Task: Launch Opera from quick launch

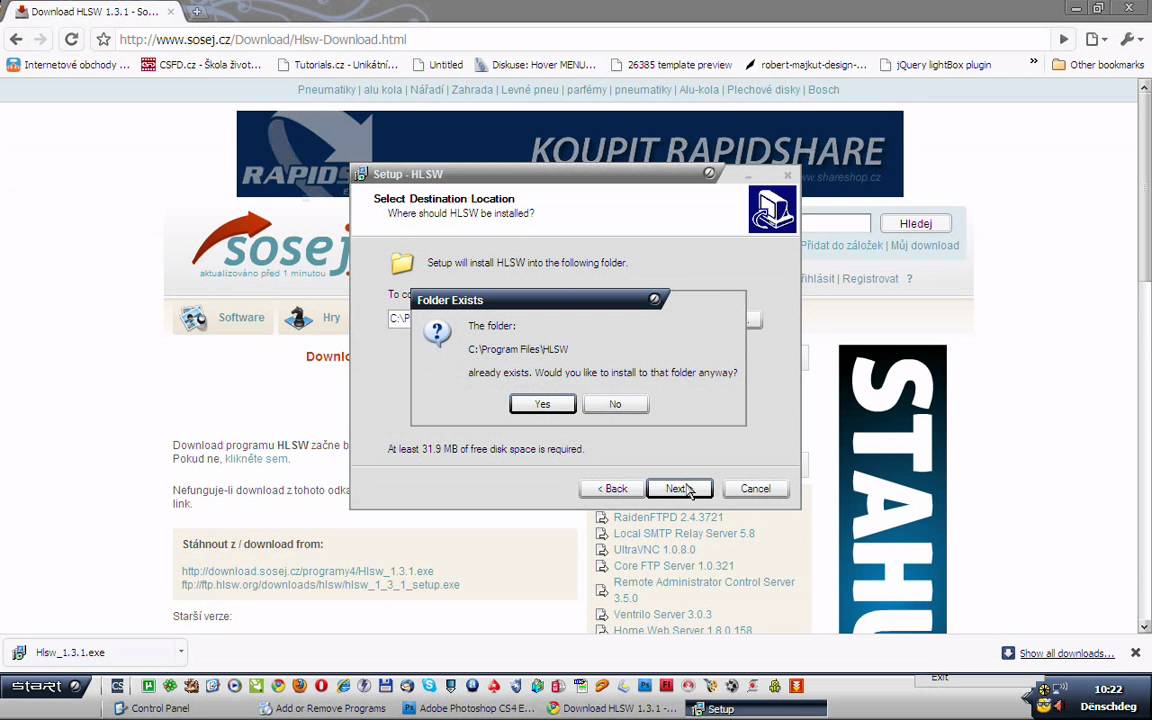Action: tap(321, 686)
